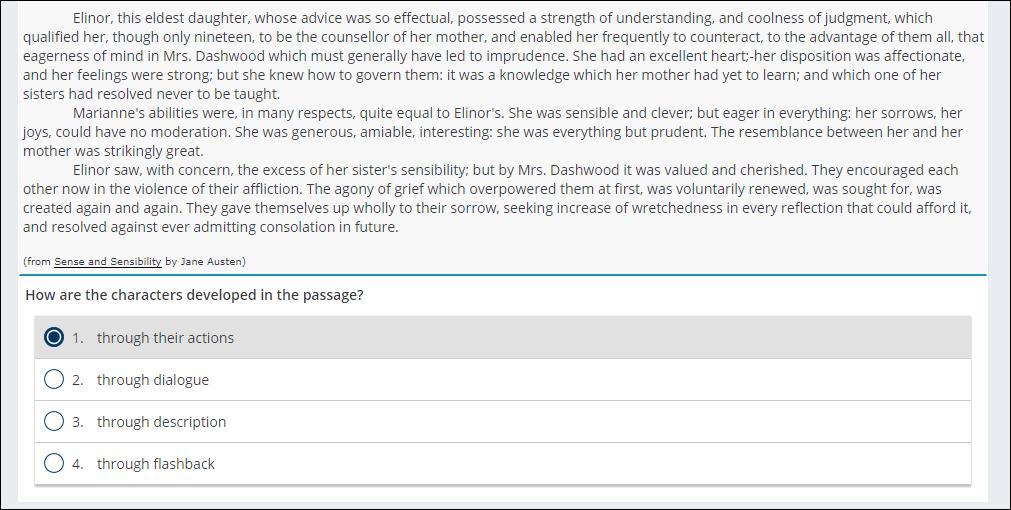This screenshot has height=510, width=1011.
Task: Click the 'through their actions' answer text
Action: click(165, 338)
